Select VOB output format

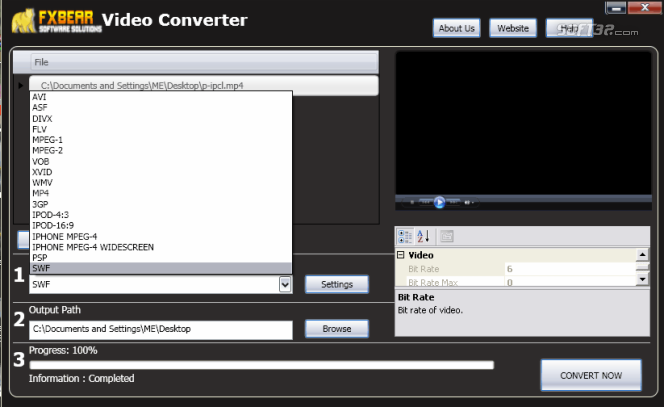pyautogui.click(x=161, y=161)
